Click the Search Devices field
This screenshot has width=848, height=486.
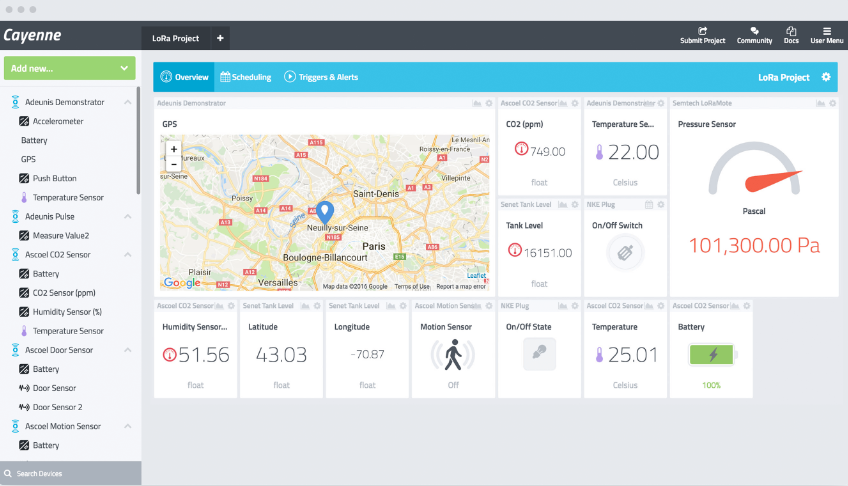tap(71, 474)
